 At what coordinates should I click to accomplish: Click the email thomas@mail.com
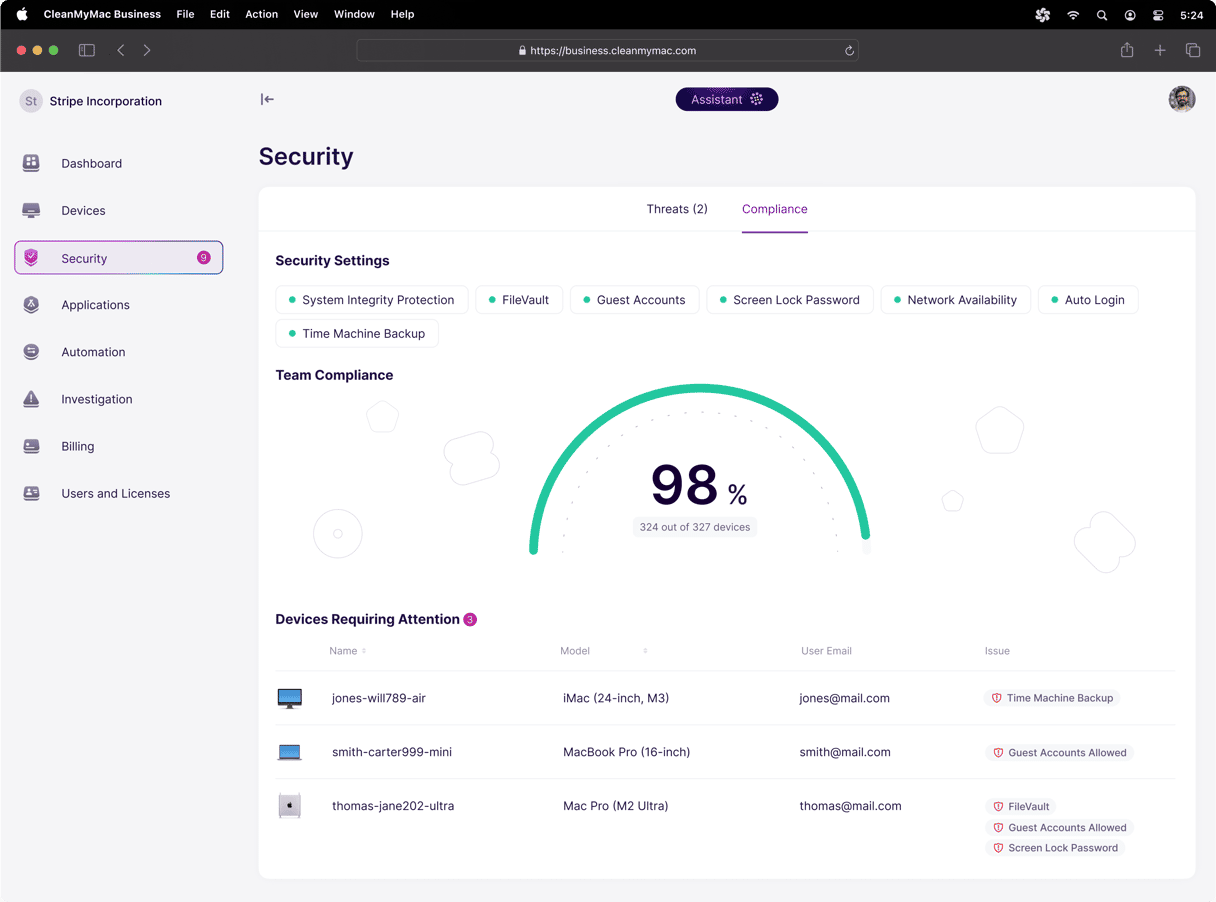(x=850, y=806)
